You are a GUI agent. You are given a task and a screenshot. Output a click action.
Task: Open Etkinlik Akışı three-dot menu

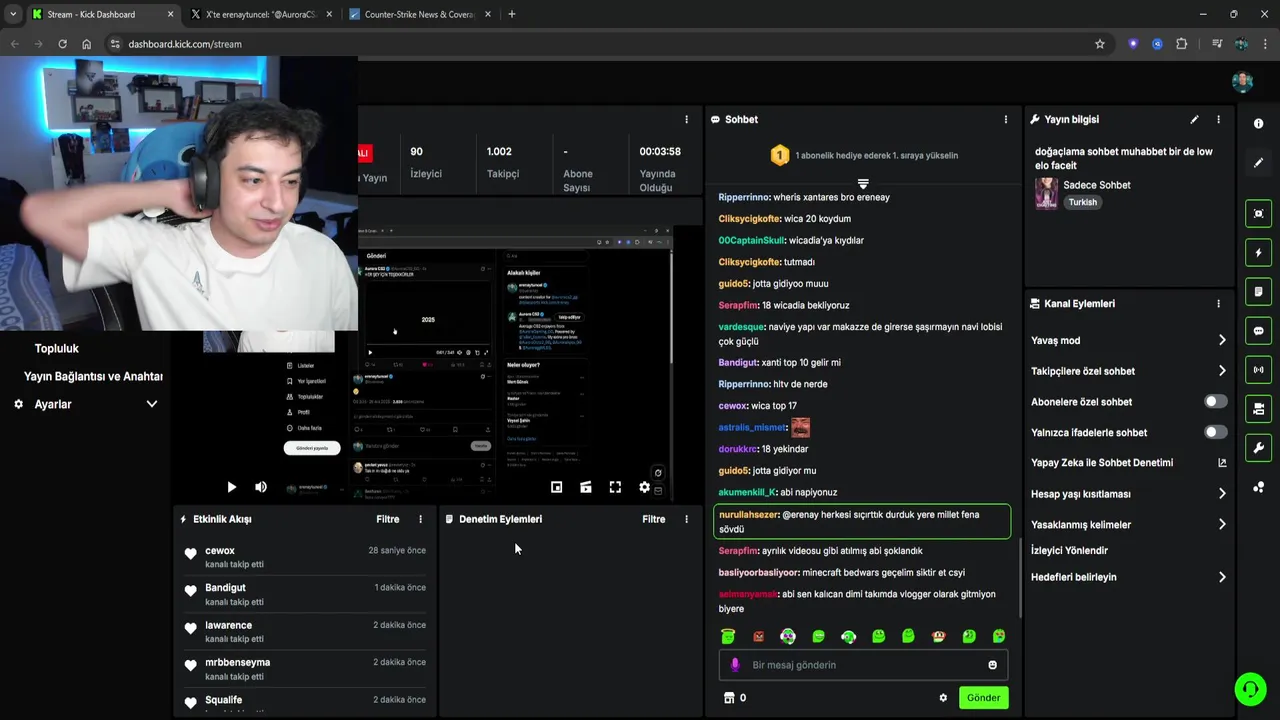pos(420,519)
